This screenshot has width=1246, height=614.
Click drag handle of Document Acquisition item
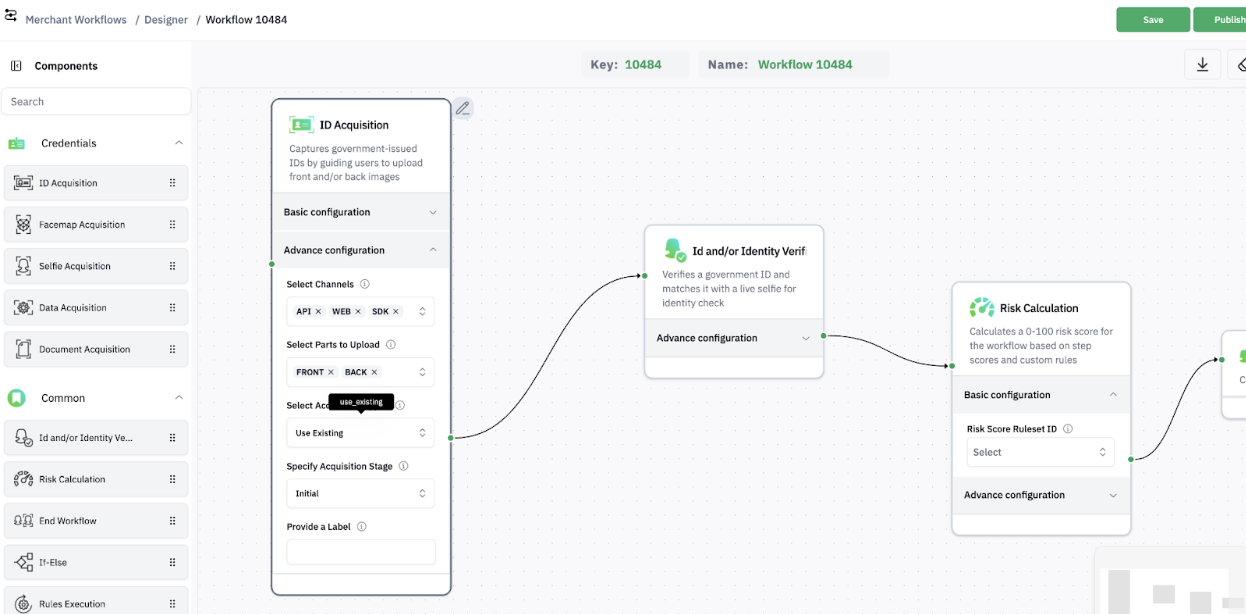coord(172,350)
